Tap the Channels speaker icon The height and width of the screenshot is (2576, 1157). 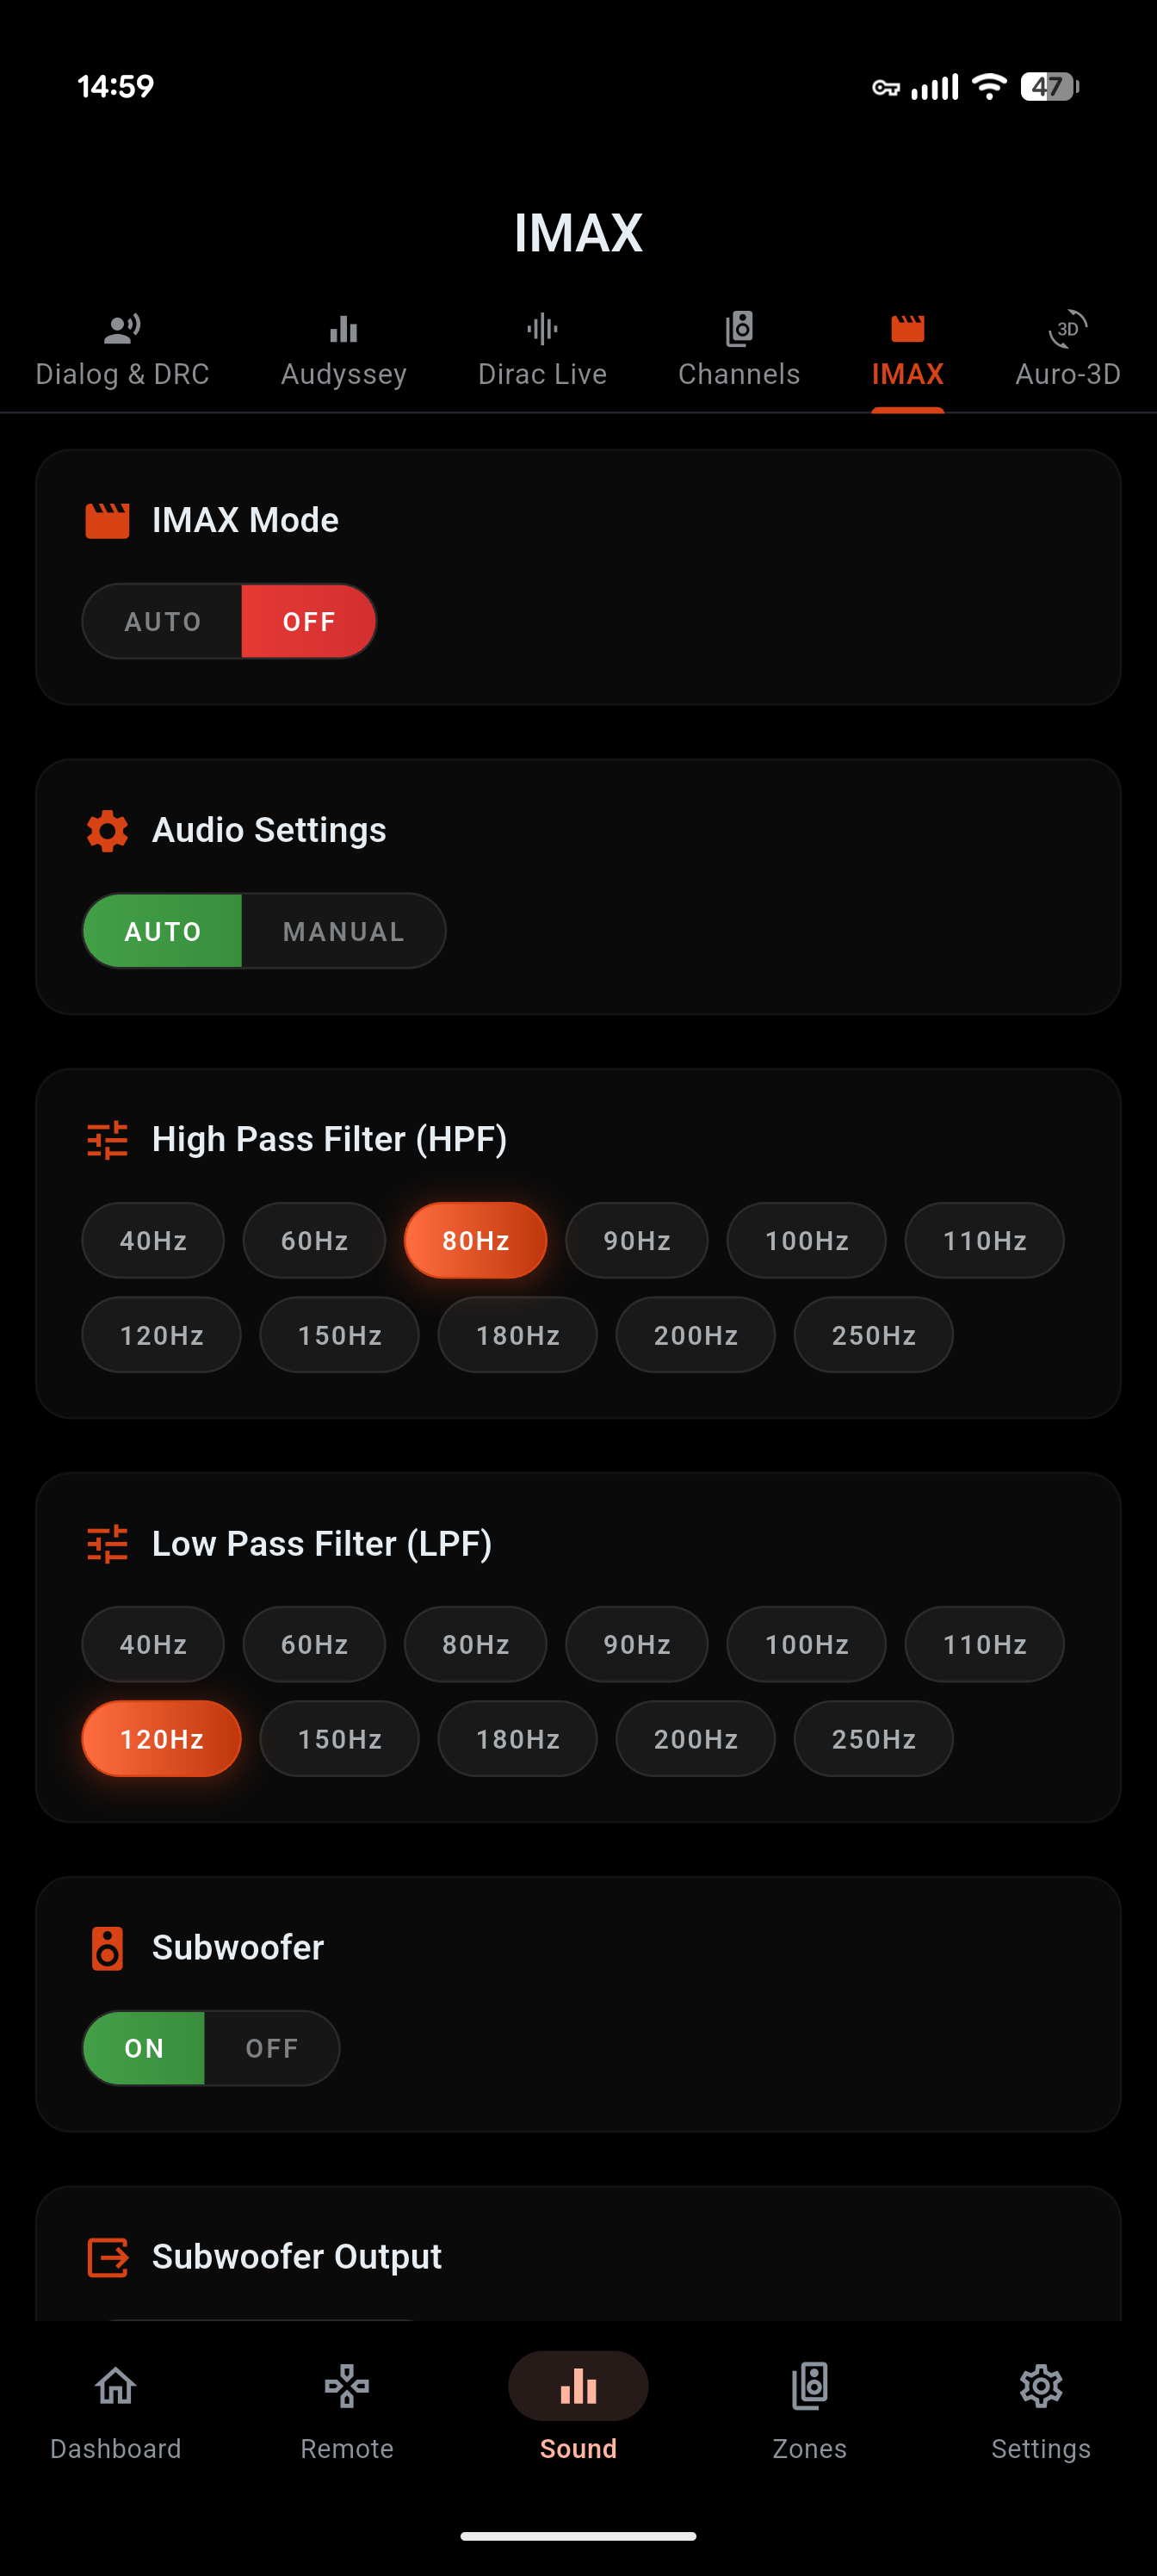point(739,329)
